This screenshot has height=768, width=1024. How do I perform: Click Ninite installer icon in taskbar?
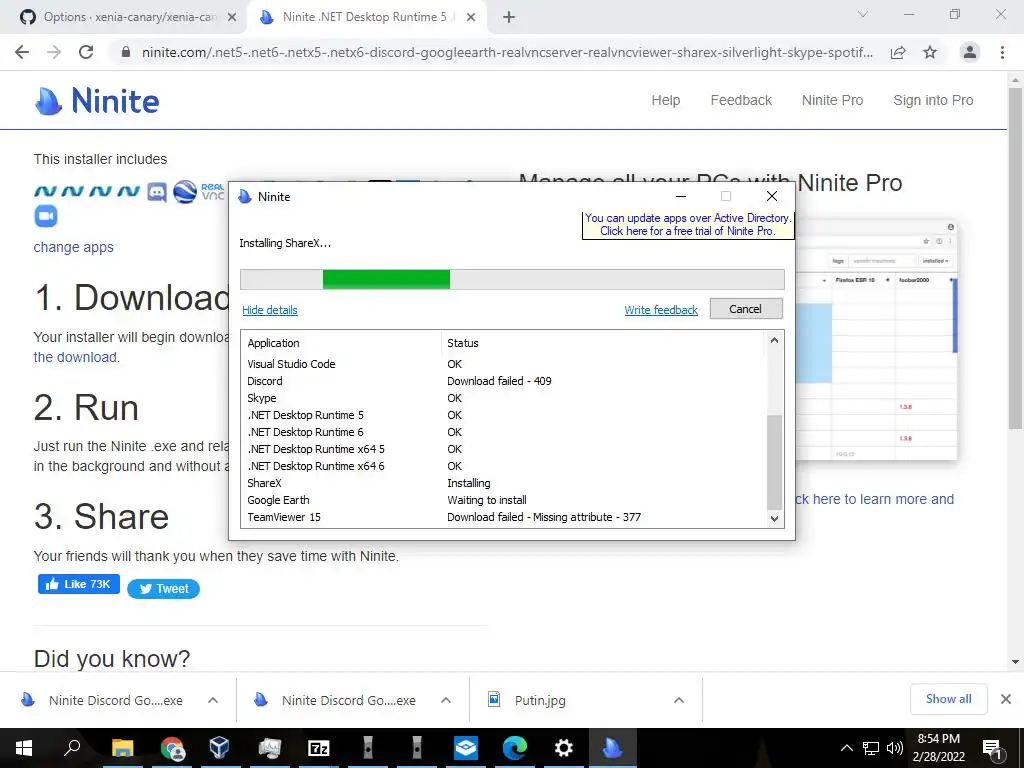613,748
